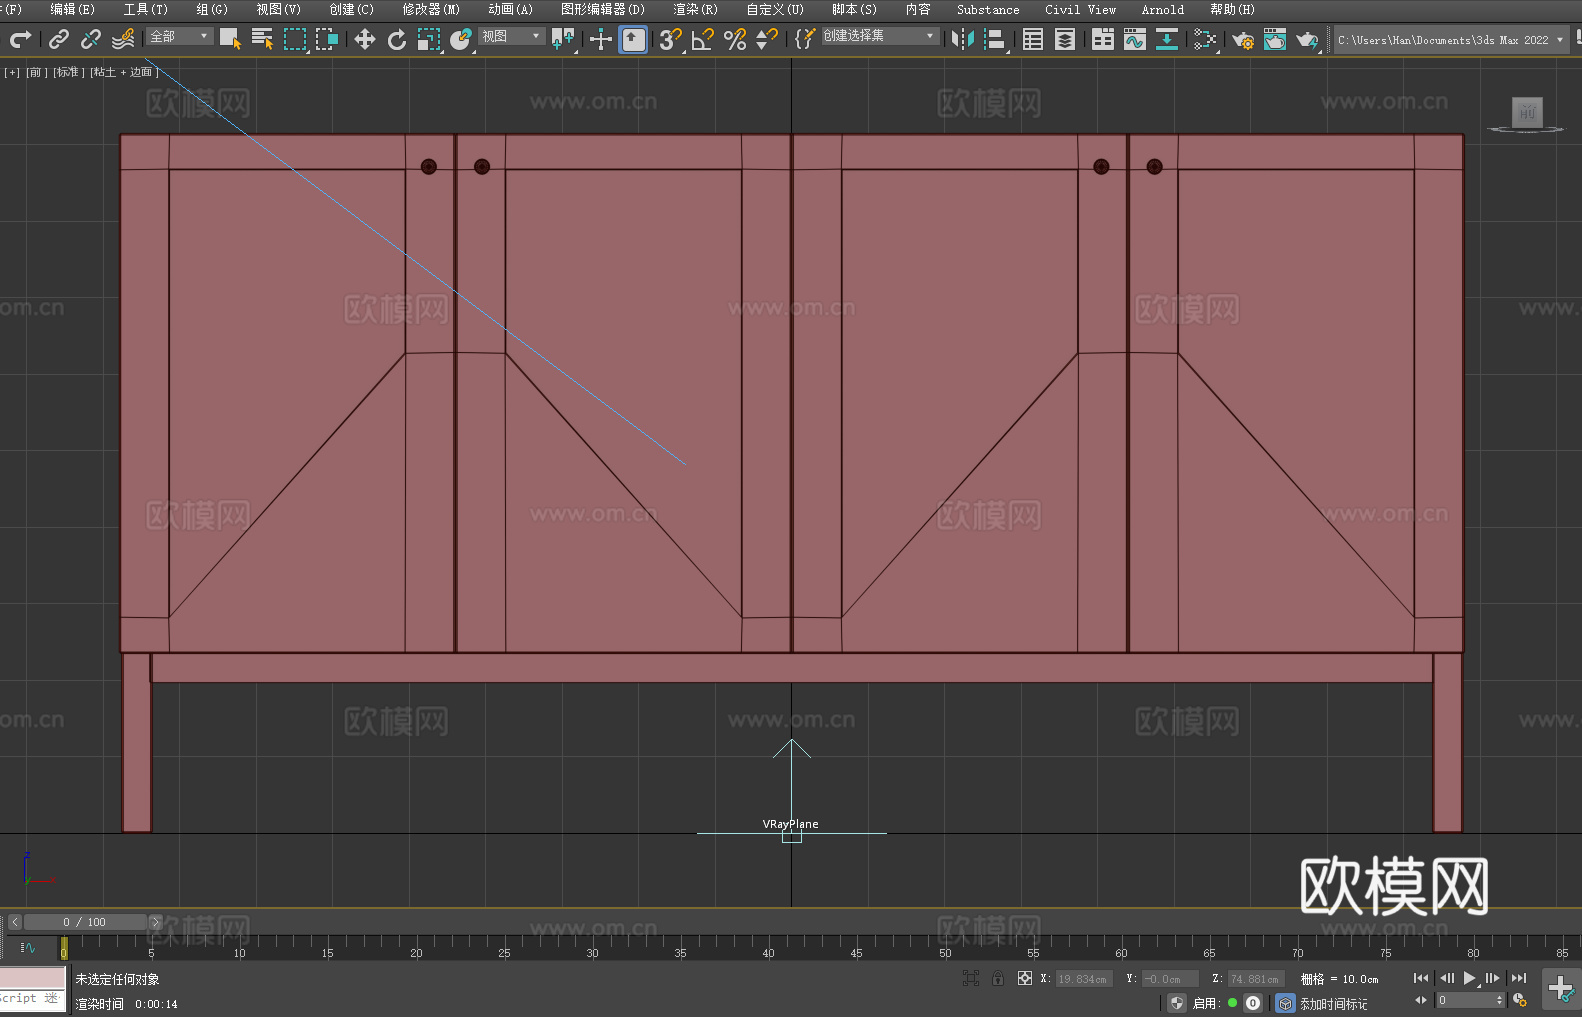
Task: Click Edit Named Selection Sets icon
Action: pos(805,39)
